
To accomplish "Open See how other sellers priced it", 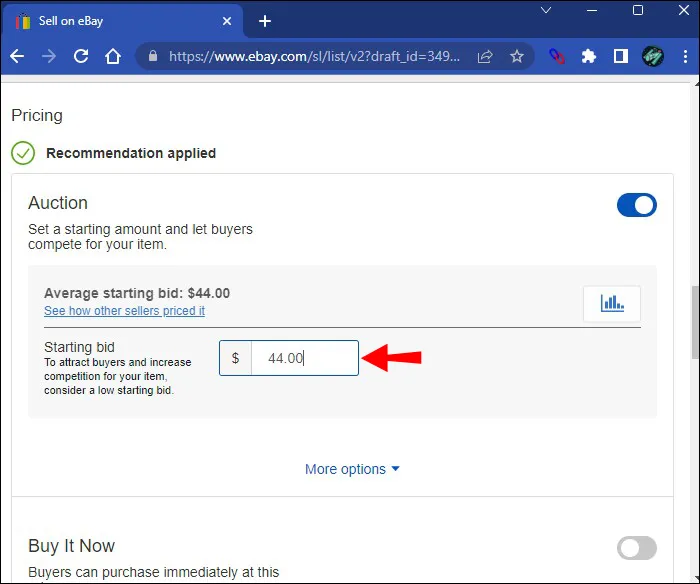I will click(125, 311).
